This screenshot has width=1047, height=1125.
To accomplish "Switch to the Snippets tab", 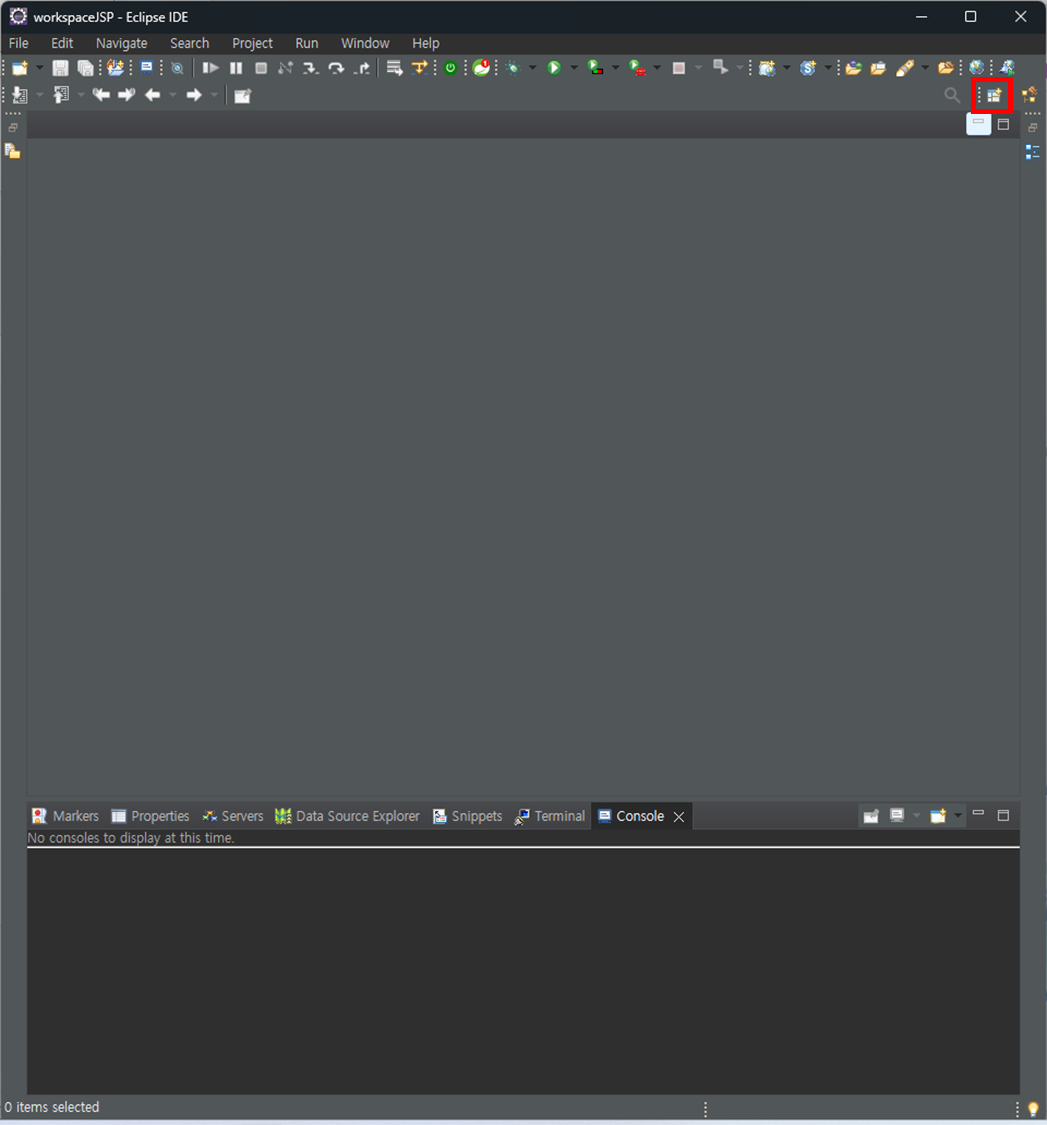I will coord(467,816).
